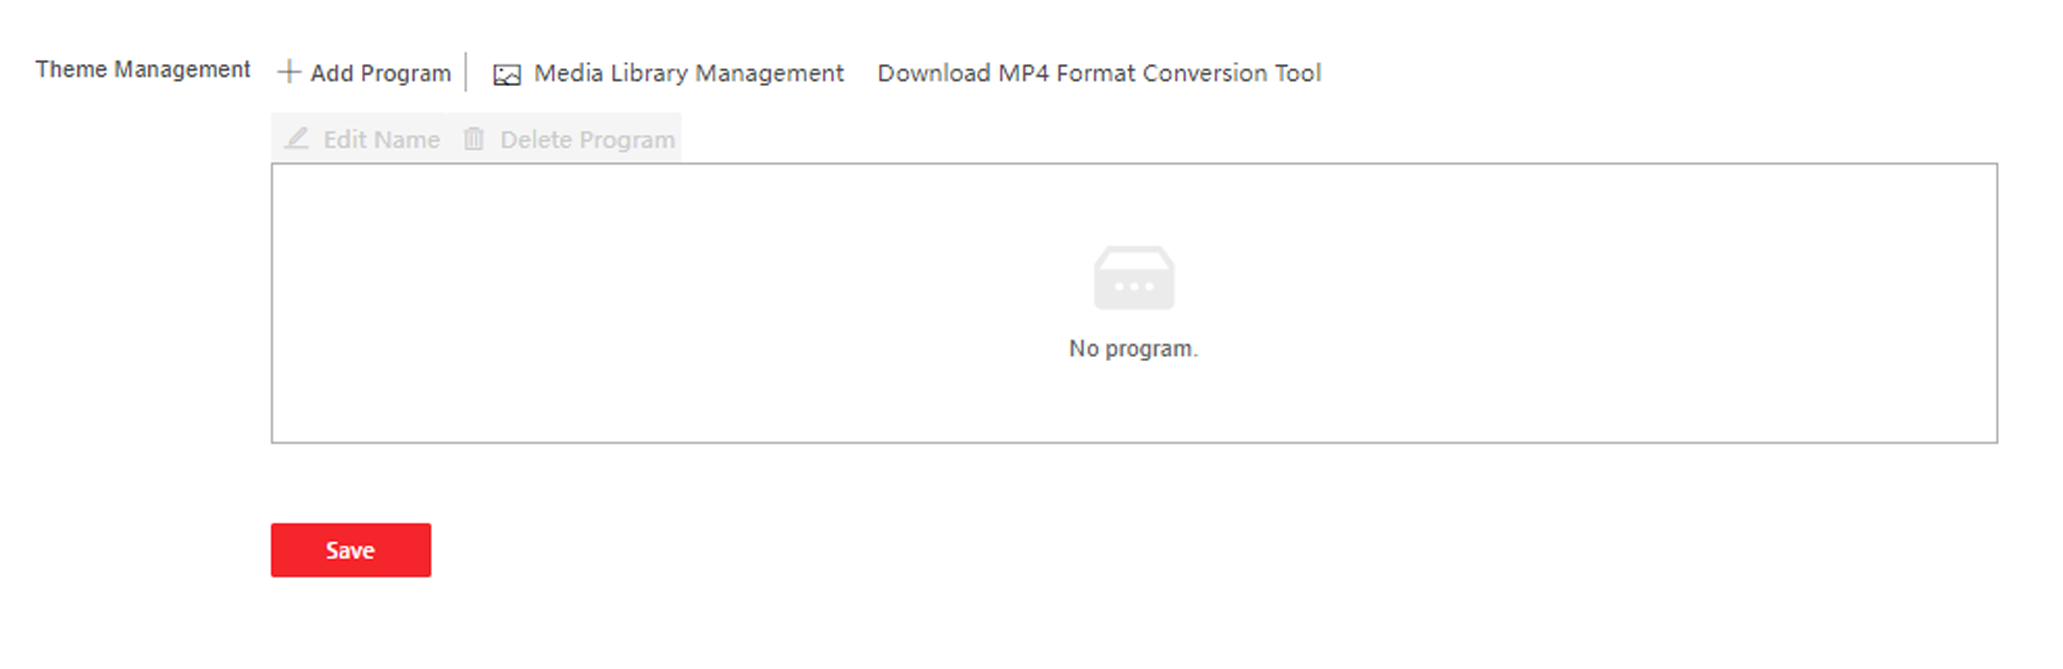Click the red Save button
The width and height of the screenshot is (2063, 669).
tap(351, 550)
